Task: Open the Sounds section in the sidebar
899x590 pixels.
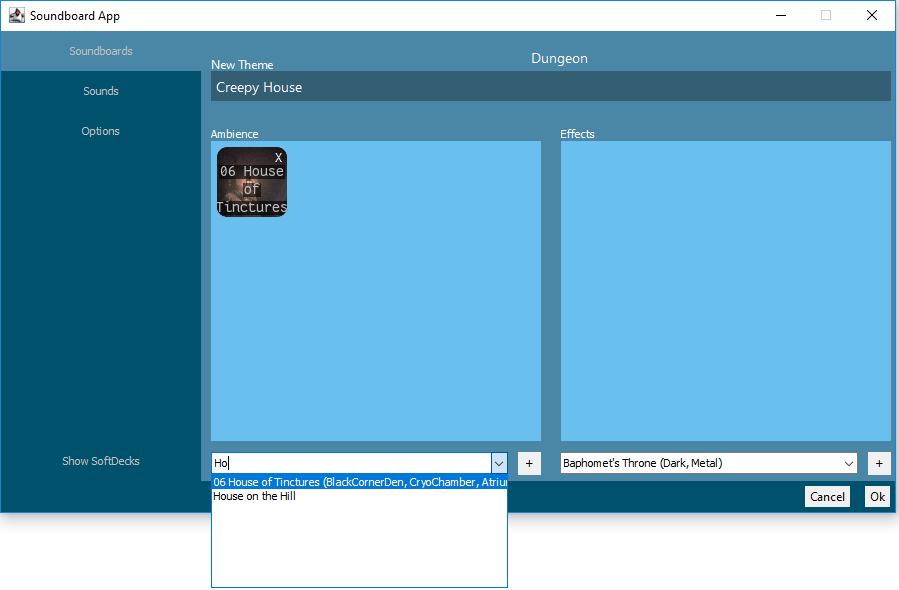Action: click(x=100, y=91)
